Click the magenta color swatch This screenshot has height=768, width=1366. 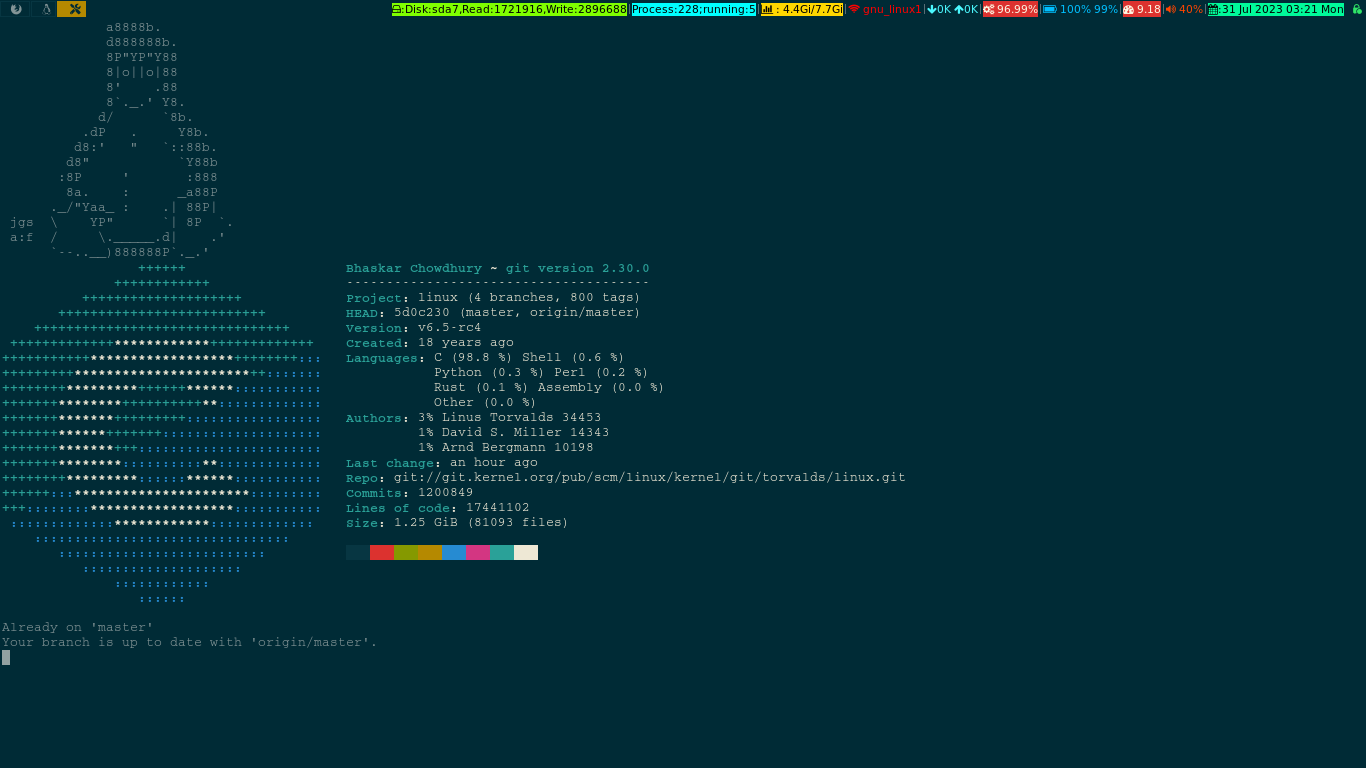478,552
